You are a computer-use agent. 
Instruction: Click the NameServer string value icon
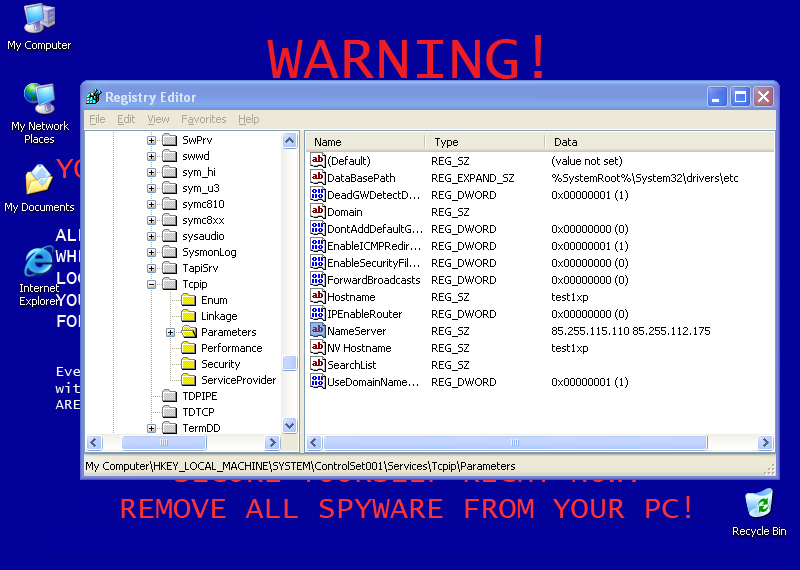[x=317, y=331]
